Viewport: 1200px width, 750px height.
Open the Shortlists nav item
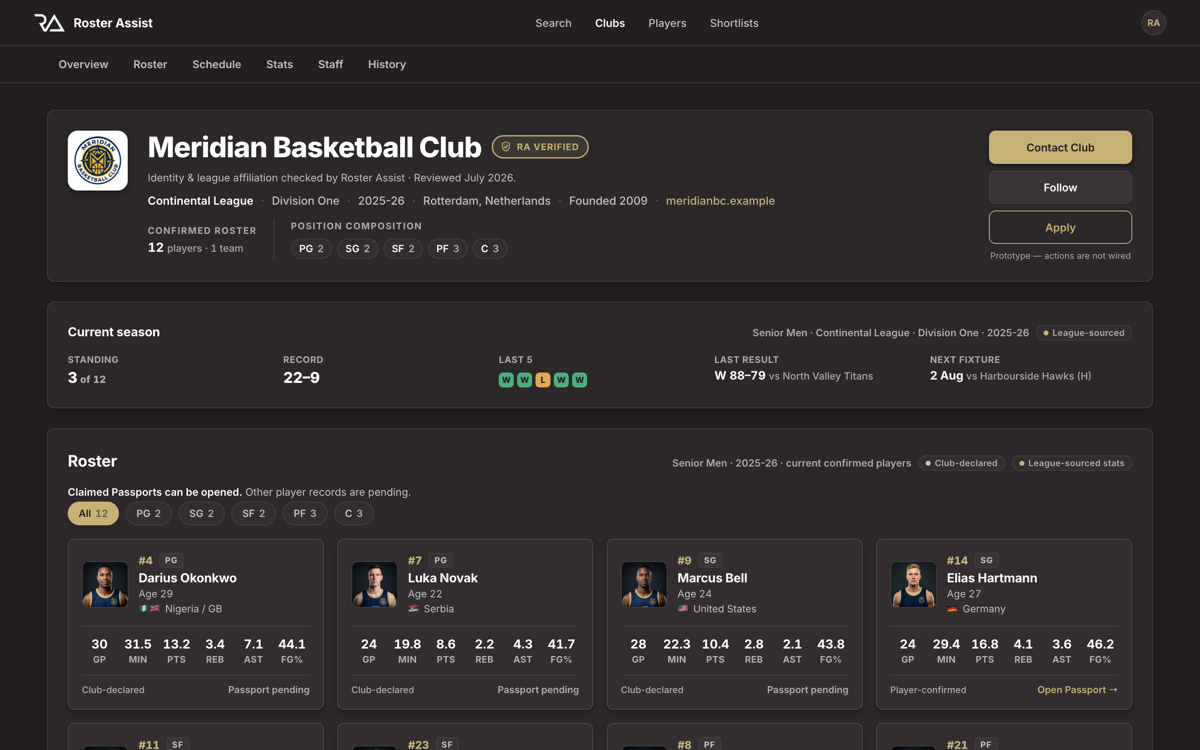tap(734, 23)
